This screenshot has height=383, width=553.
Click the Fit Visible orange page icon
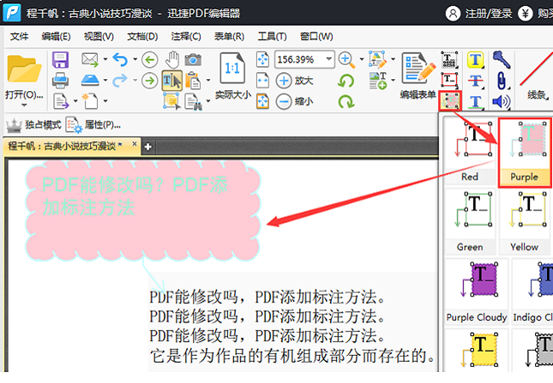[x=263, y=101]
